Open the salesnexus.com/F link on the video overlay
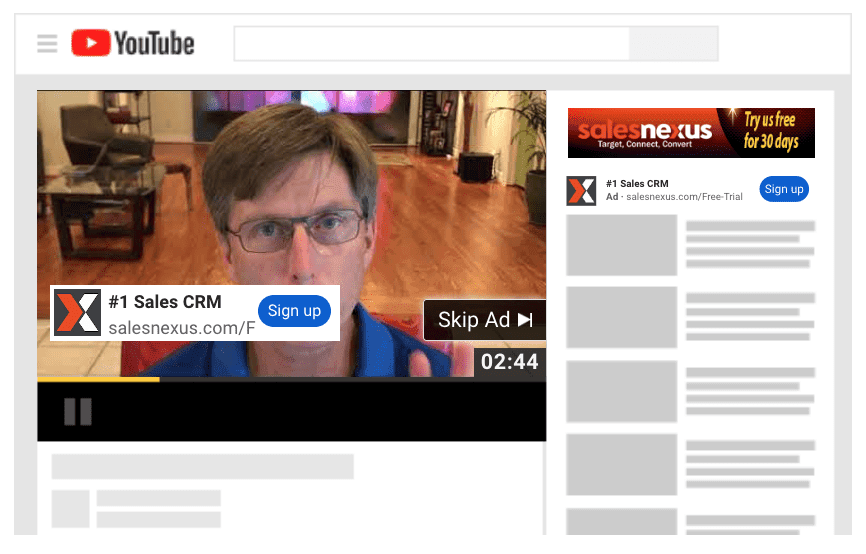The width and height of the screenshot is (866, 554). 182,328
